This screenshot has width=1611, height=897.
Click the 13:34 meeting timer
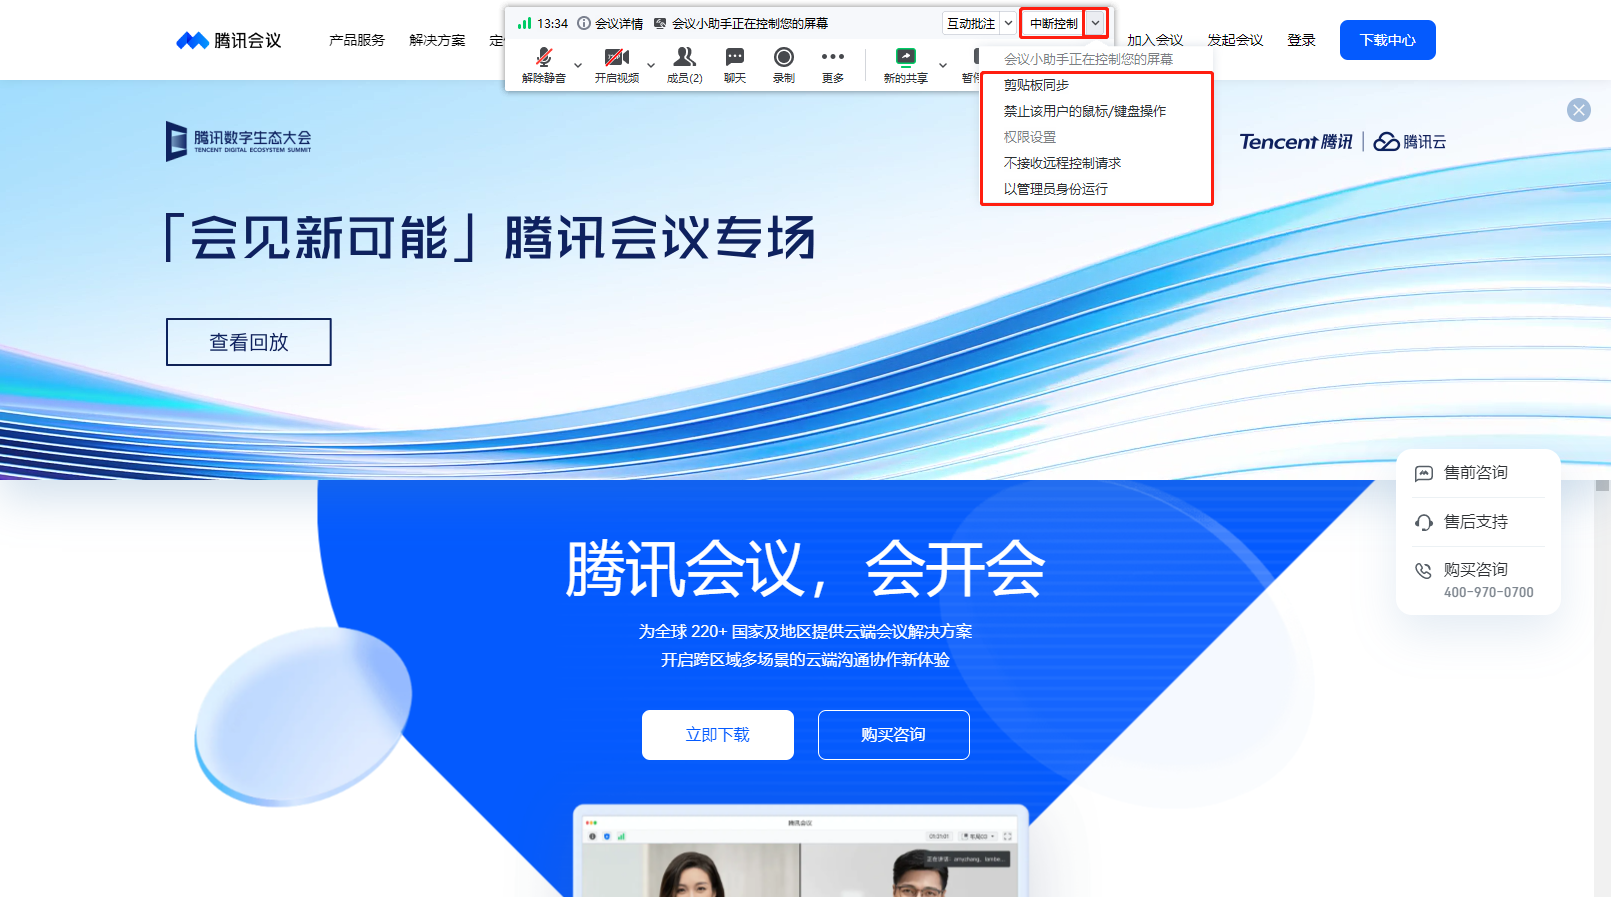tap(552, 23)
